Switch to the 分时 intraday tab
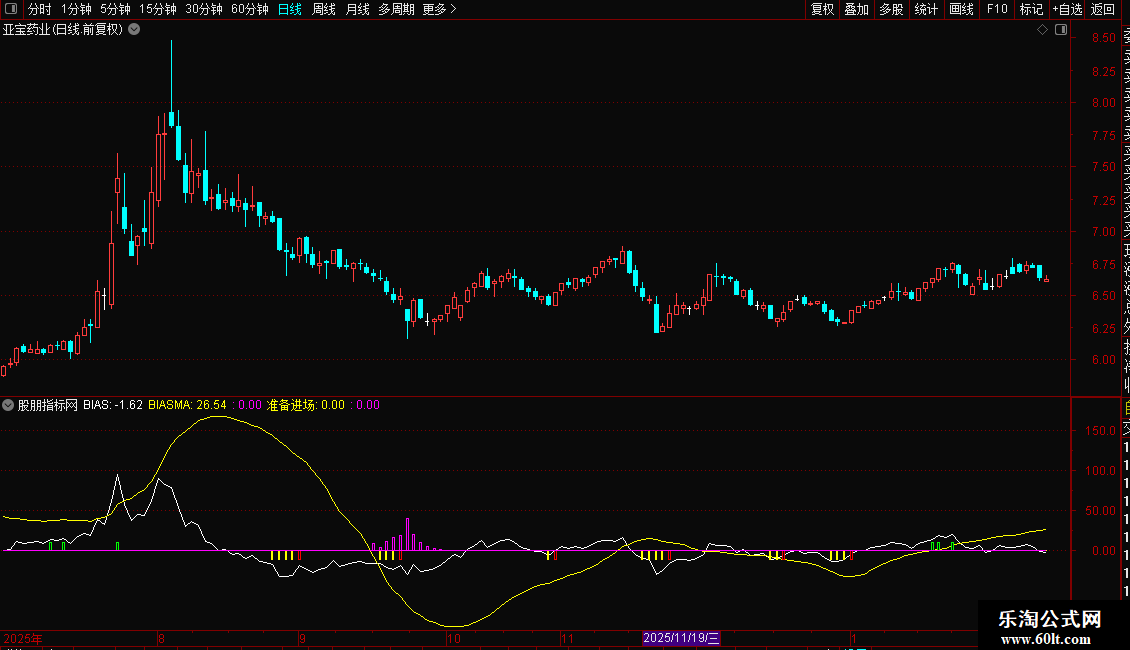The image size is (1130, 650). click(40, 9)
